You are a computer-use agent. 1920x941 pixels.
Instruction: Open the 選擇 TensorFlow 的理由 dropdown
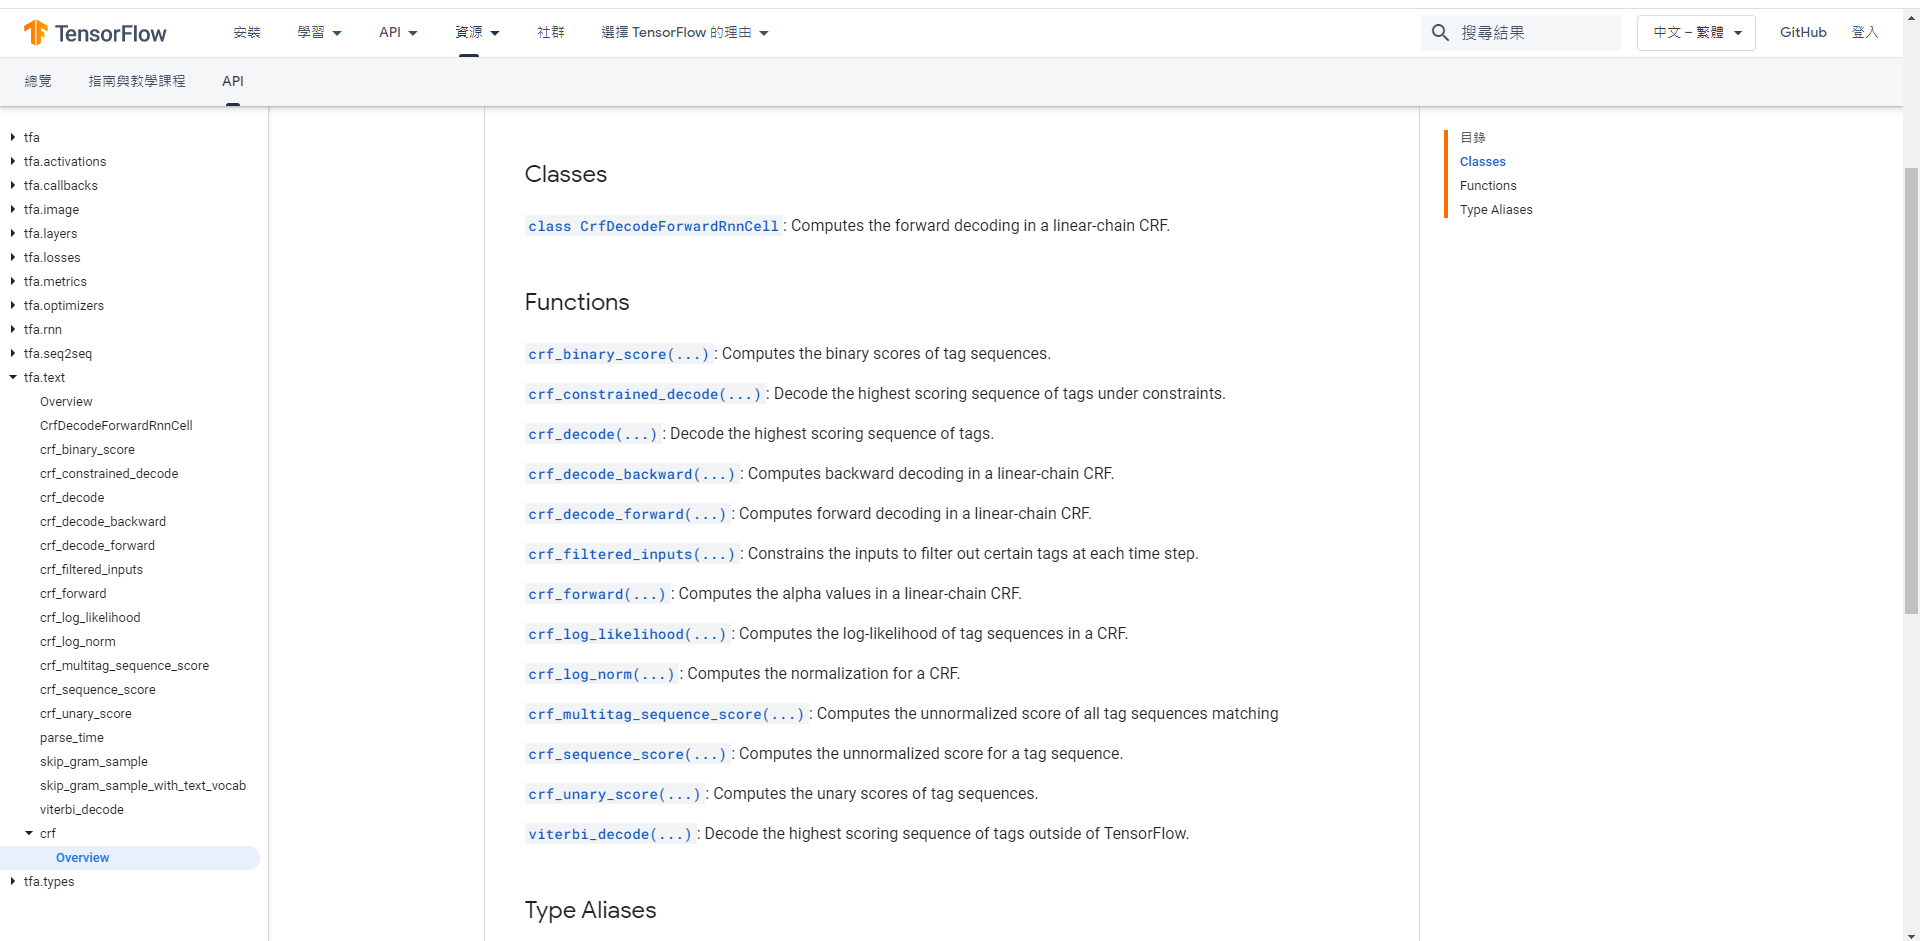click(x=684, y=32)
